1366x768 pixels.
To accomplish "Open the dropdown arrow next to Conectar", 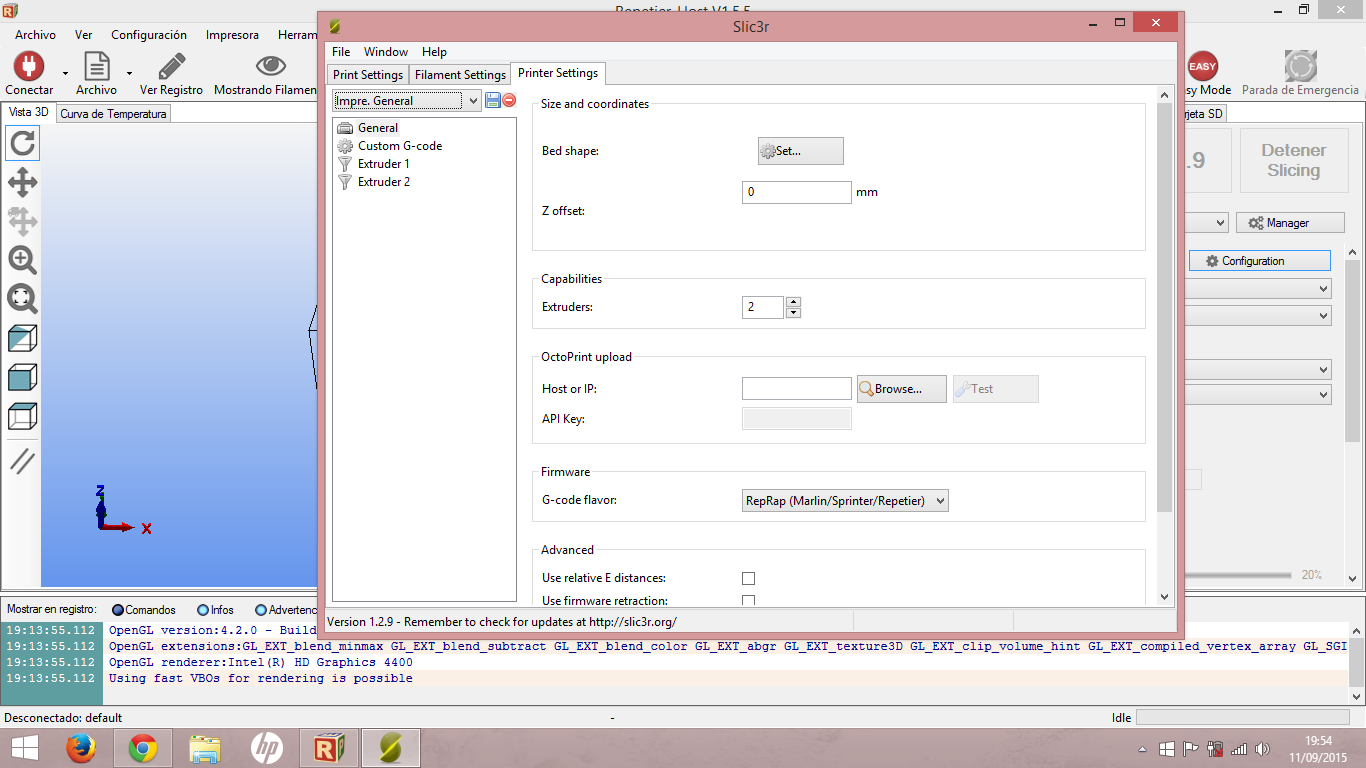I will (x=65, y=73).
